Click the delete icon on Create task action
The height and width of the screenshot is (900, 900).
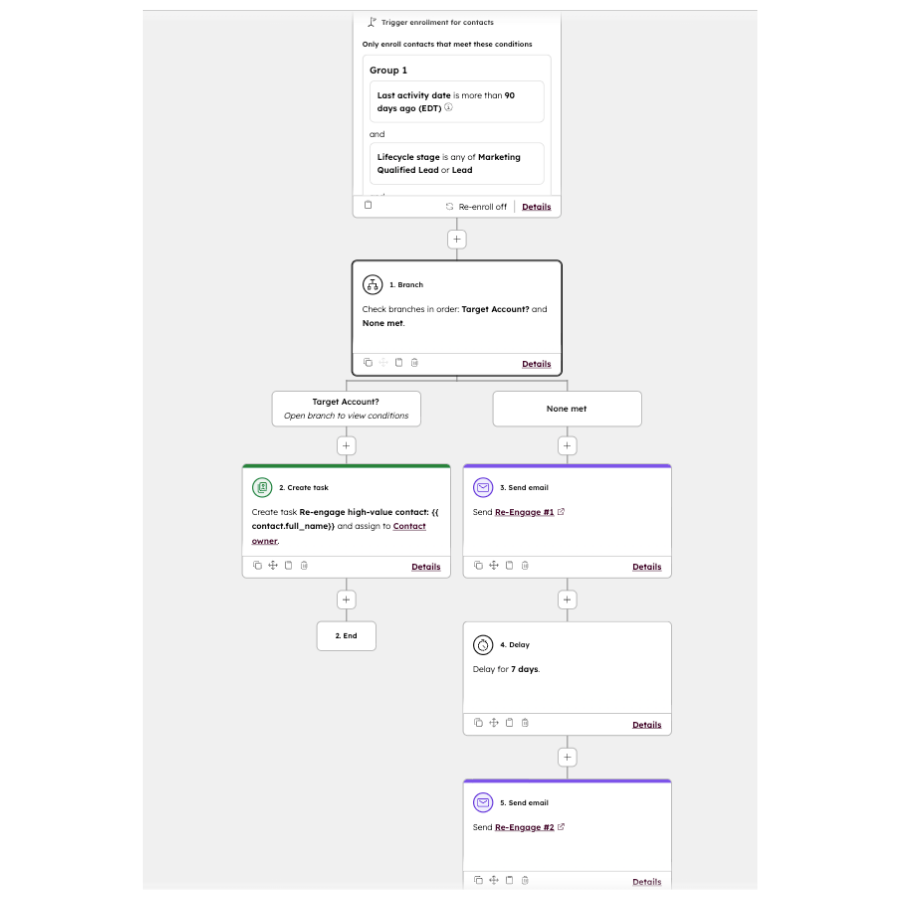tap(304, 566)
